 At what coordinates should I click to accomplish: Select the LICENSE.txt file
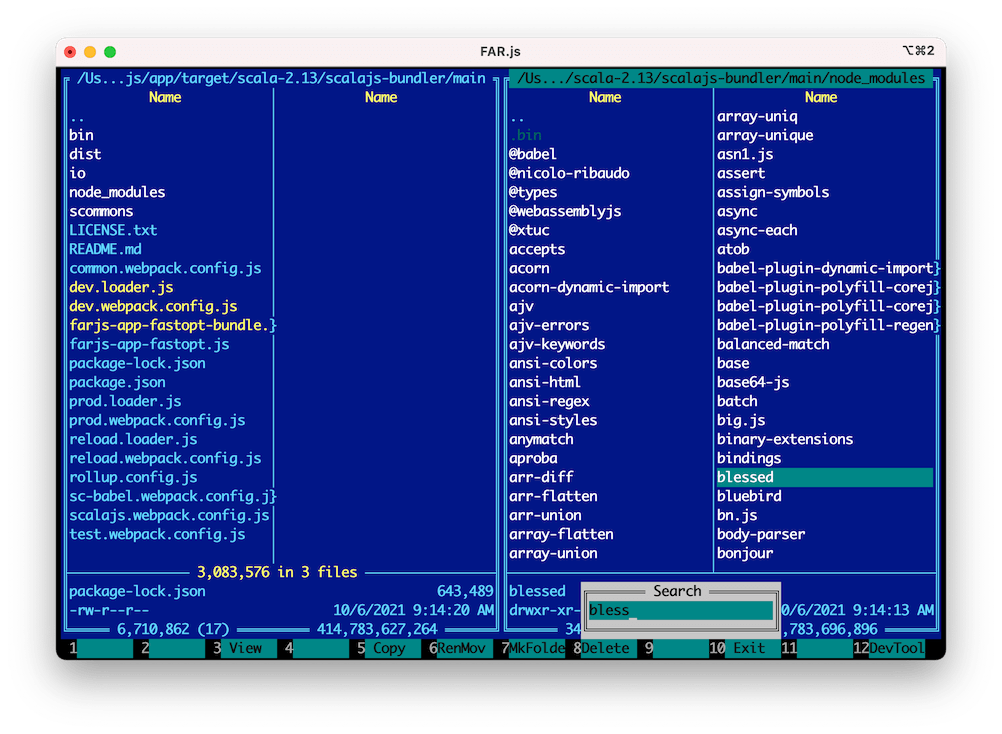coord(114,230)
